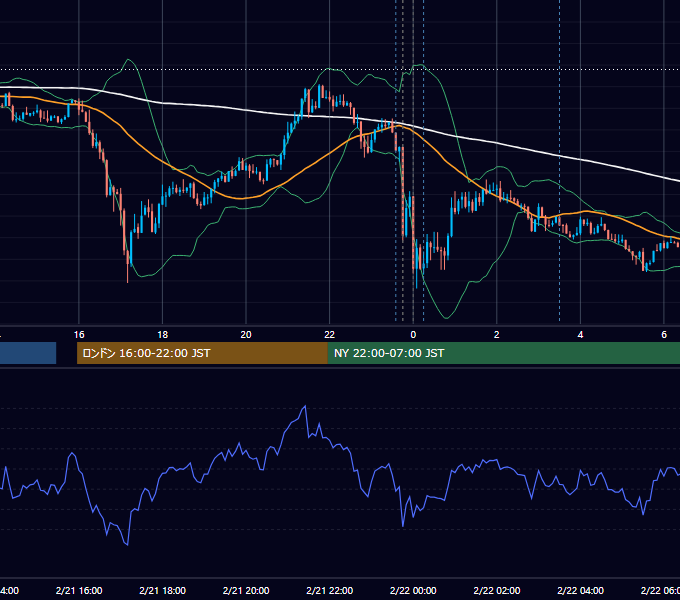The height and width of the screenshot is (600, 680).
Task: Click the 16 hour label on the upper axis
Action: tap(79, 335)
